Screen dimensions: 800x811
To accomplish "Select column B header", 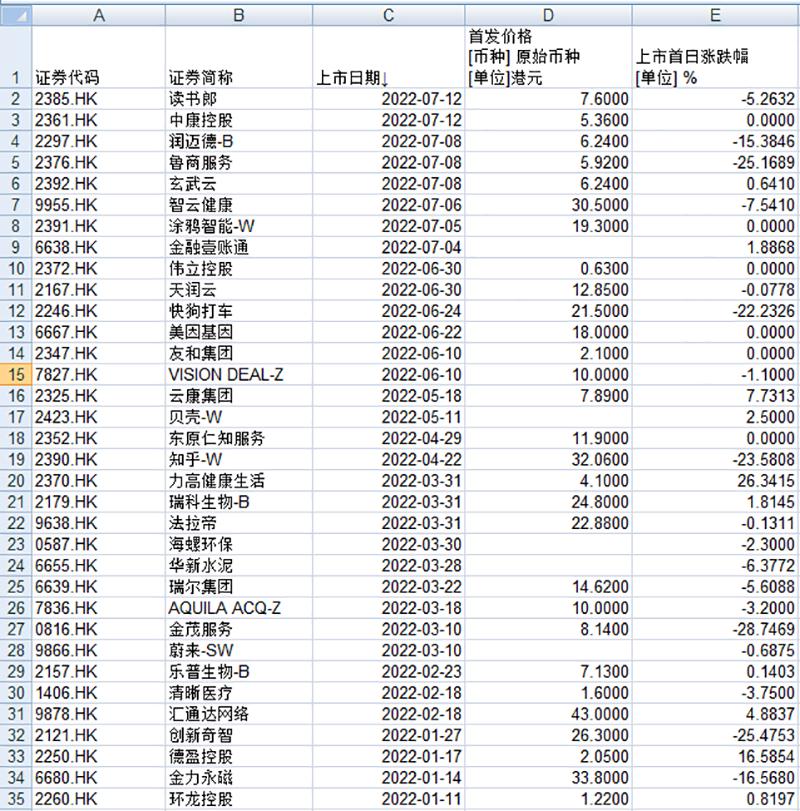I will pyautogui.click(x=239, y=16).
